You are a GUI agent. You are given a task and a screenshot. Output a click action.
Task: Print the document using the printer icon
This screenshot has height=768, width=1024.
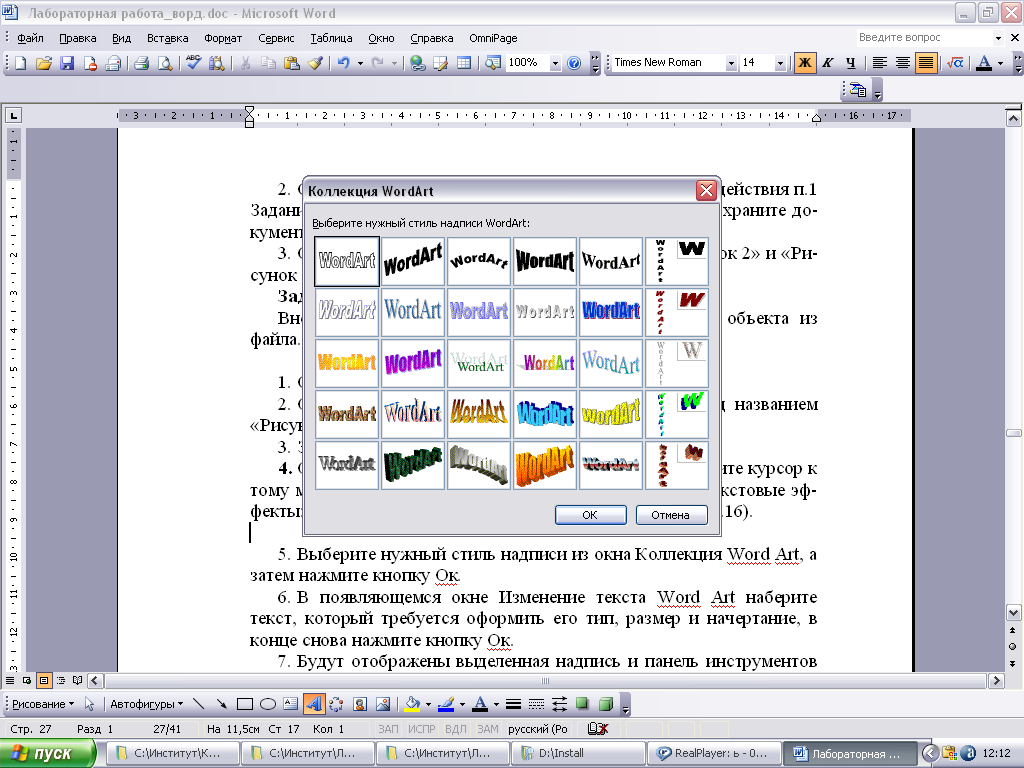[141, 63]
